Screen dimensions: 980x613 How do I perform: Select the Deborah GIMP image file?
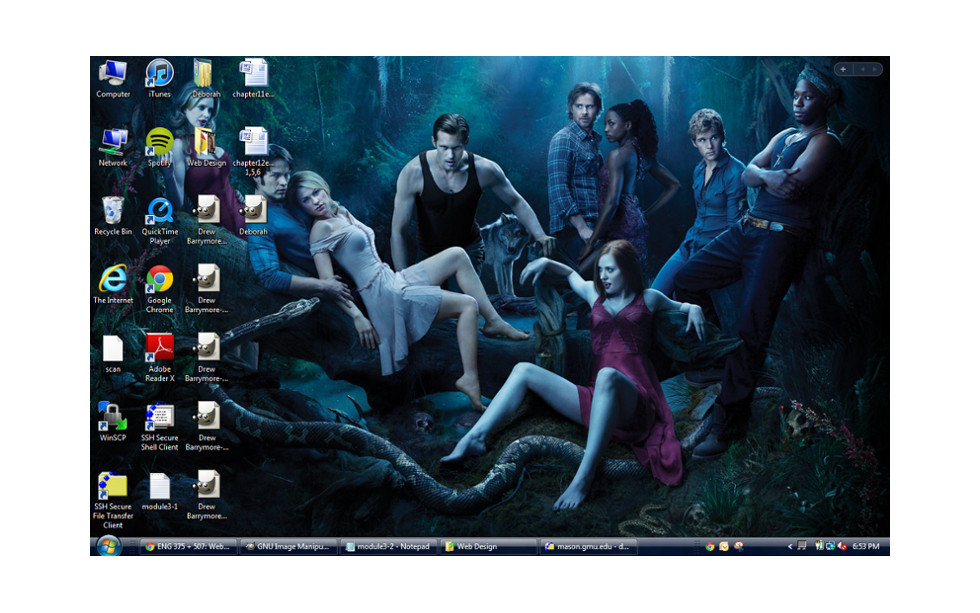click(x=253, y=216)
